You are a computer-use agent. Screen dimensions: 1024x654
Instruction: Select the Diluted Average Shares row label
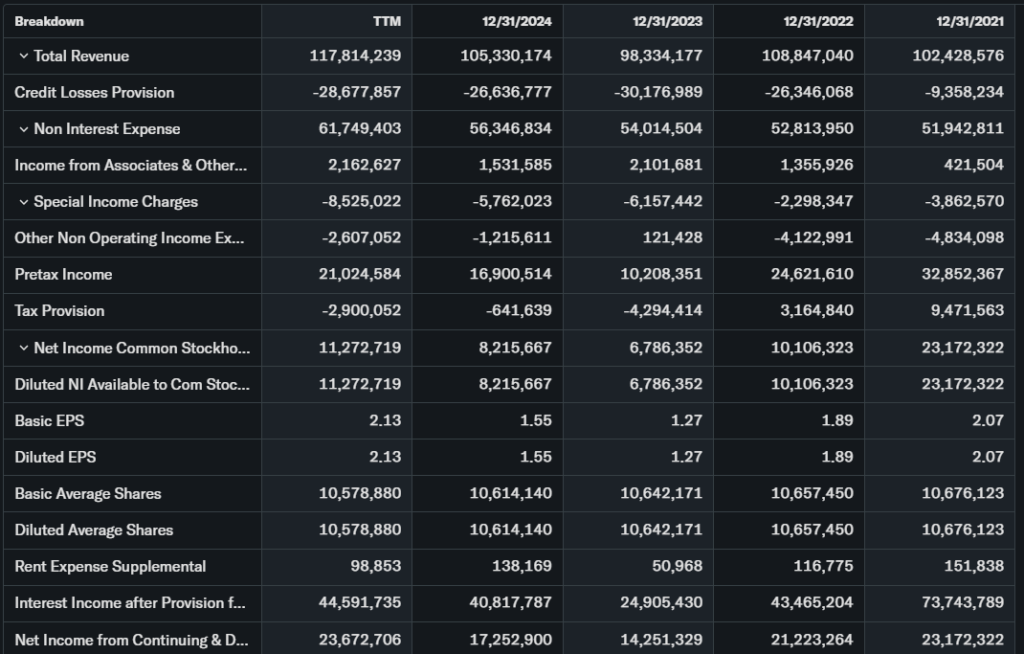(x=94, y=530)
